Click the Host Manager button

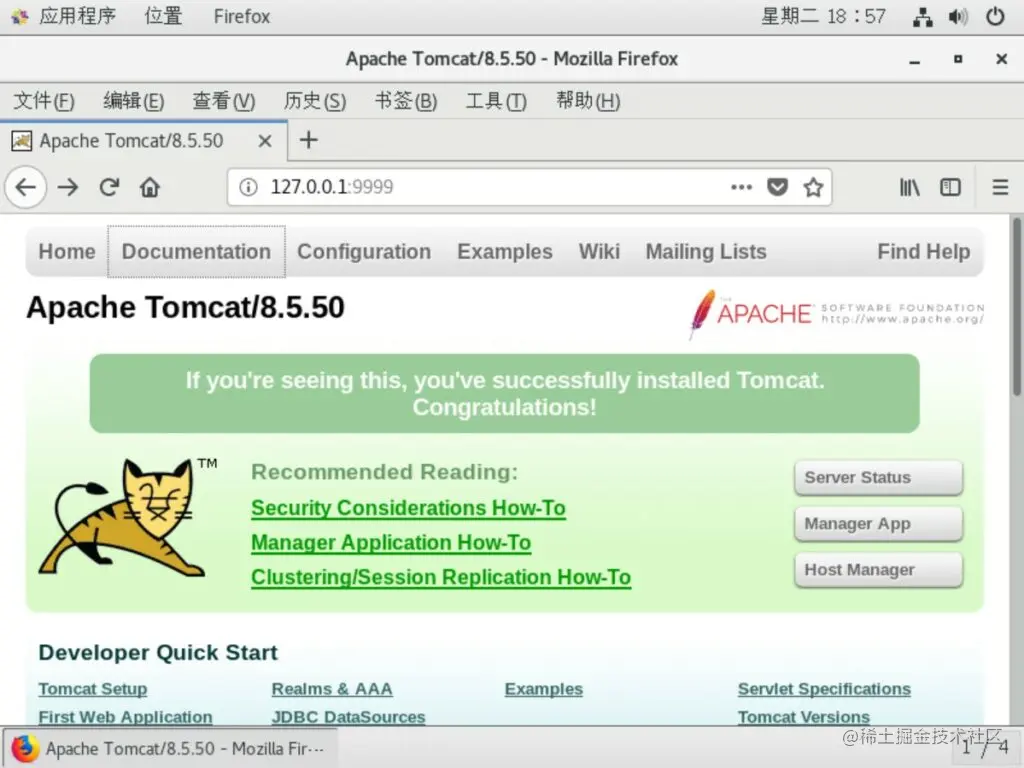click(878, 570)
